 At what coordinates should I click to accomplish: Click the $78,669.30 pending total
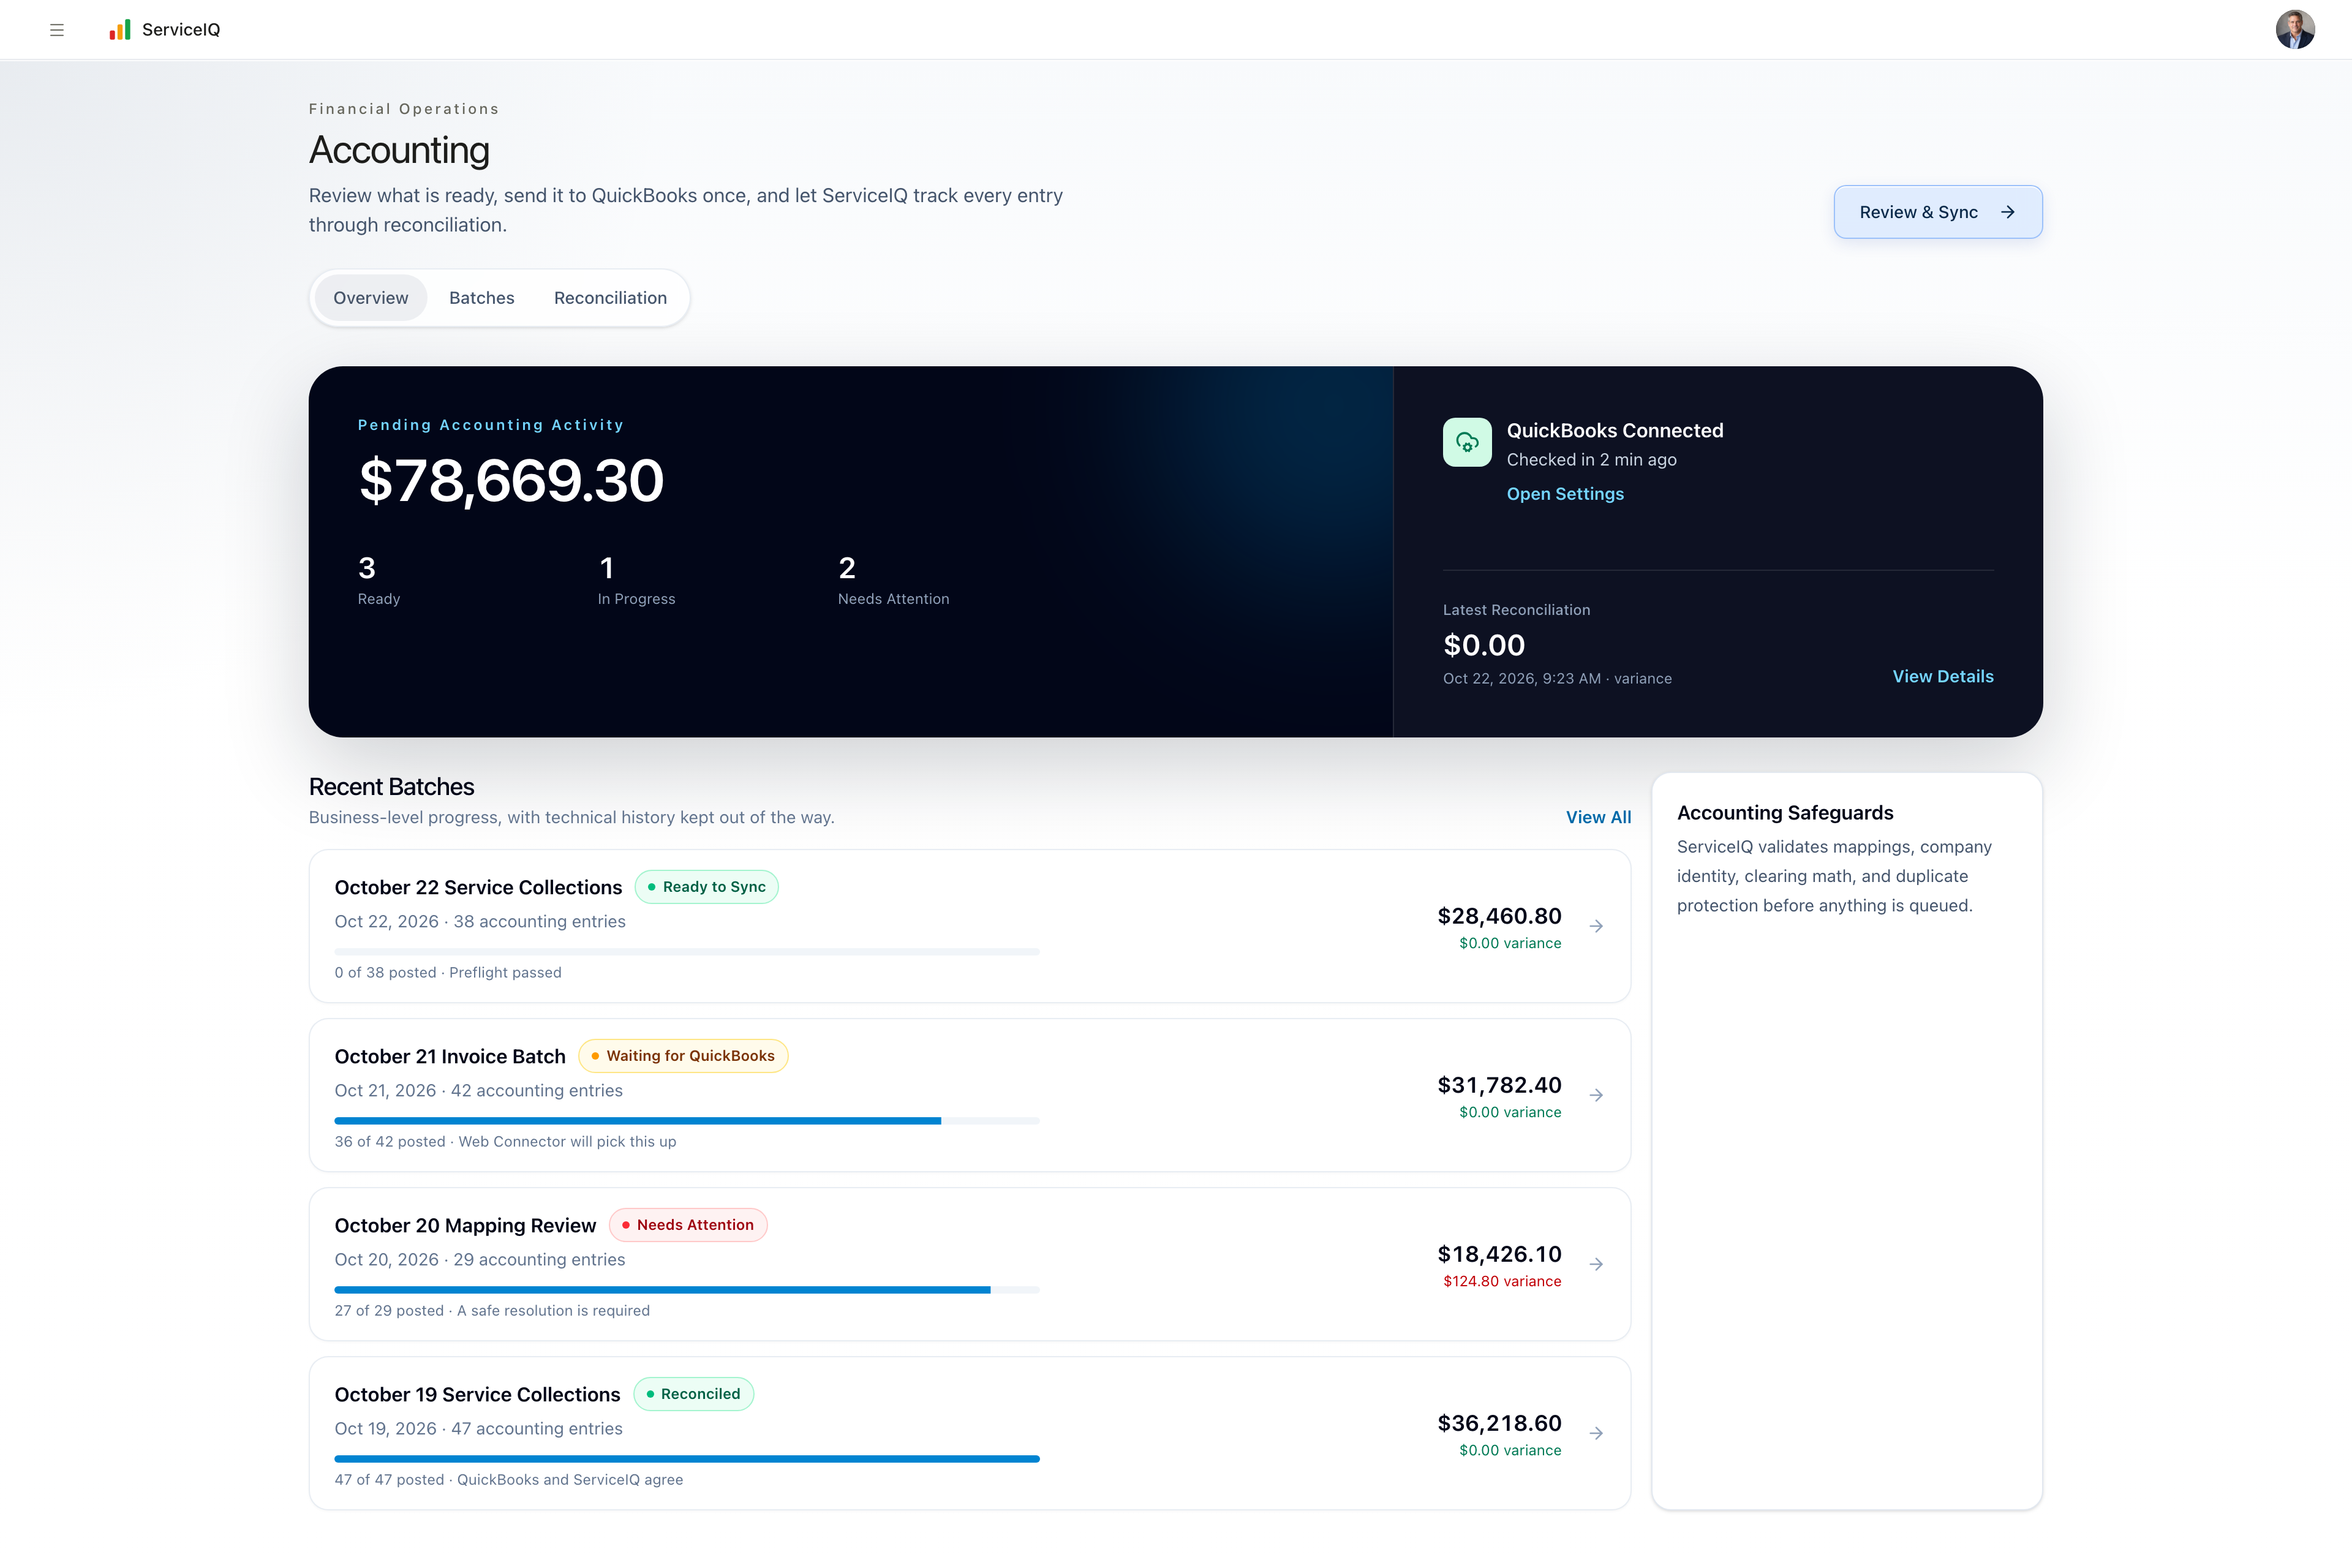(511, 481)
